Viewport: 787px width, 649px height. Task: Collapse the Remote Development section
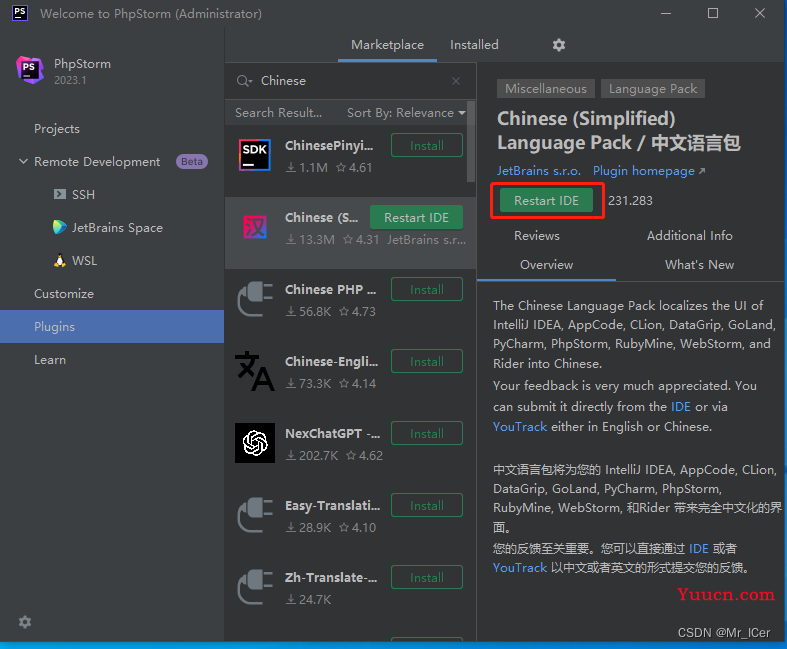tap(23, 162)
